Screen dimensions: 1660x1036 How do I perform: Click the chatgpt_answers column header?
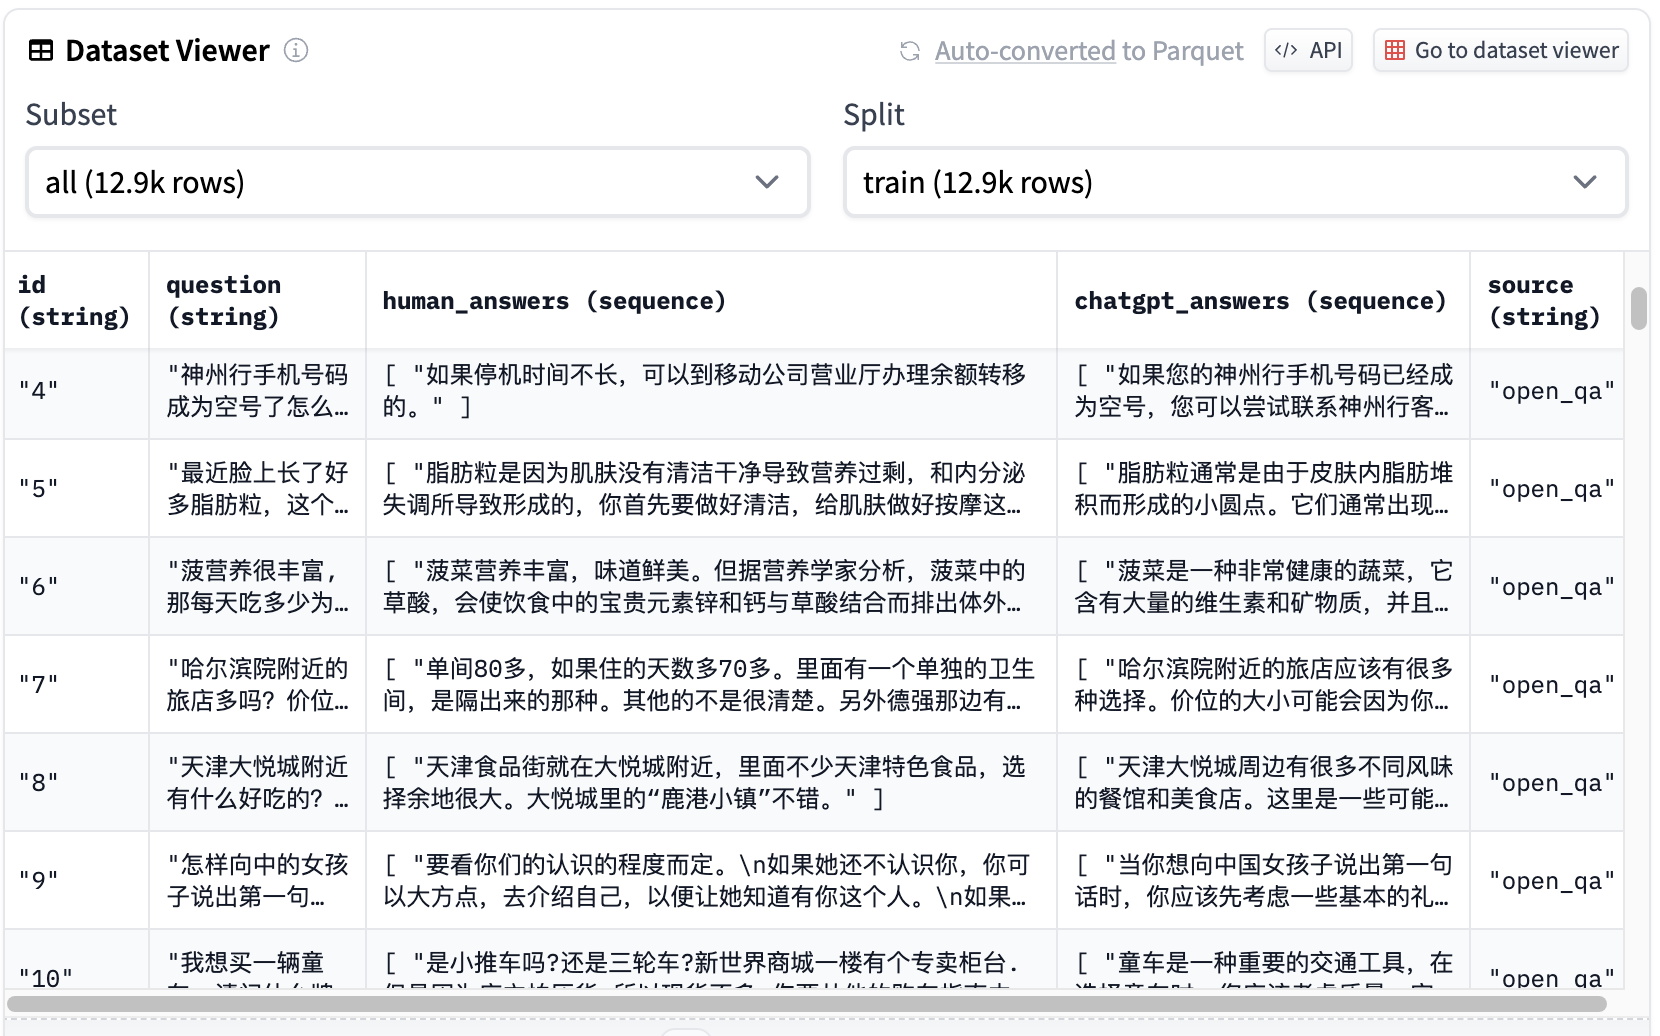pyautogui.click(x=1260, y=301)
